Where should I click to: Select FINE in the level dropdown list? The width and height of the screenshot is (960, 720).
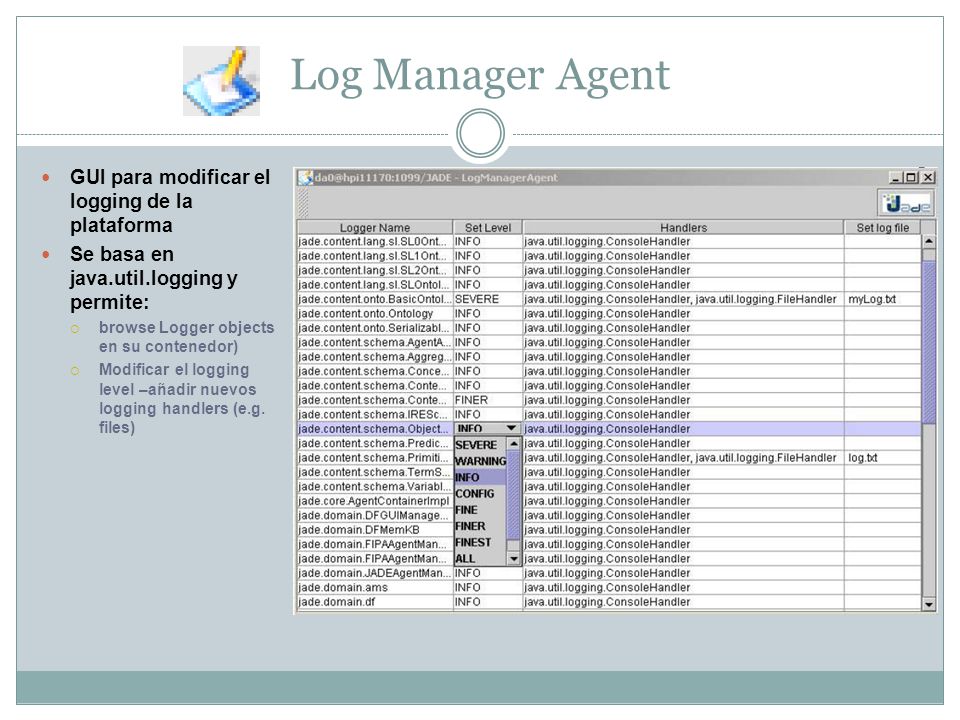pos(480,510)
